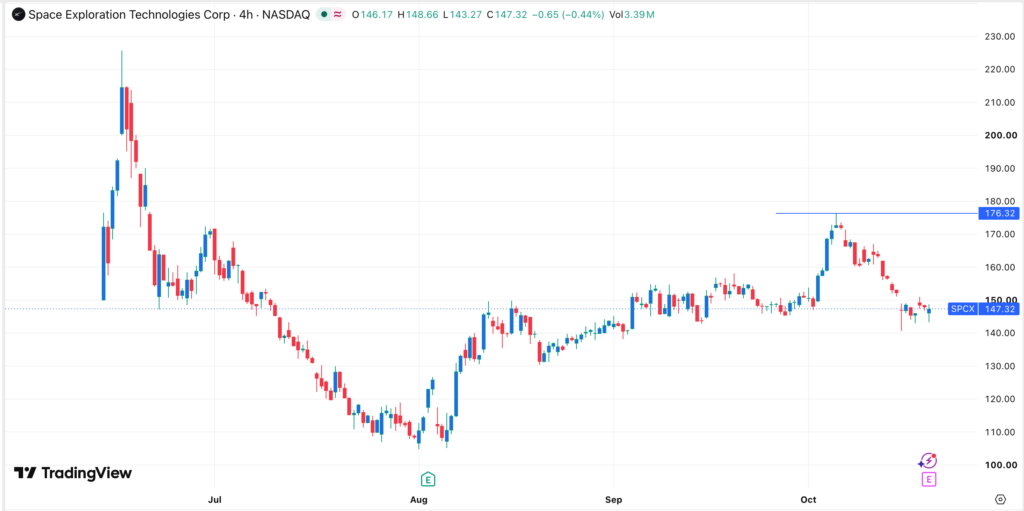Click the high value H148.66
The height and width of the screenshot is (511, 1024).
point(417,14)
